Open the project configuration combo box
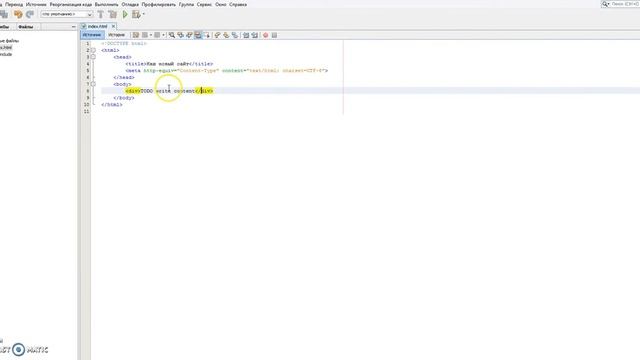The image size is (640, 360). pyautogui.click(x=67, y=14)
